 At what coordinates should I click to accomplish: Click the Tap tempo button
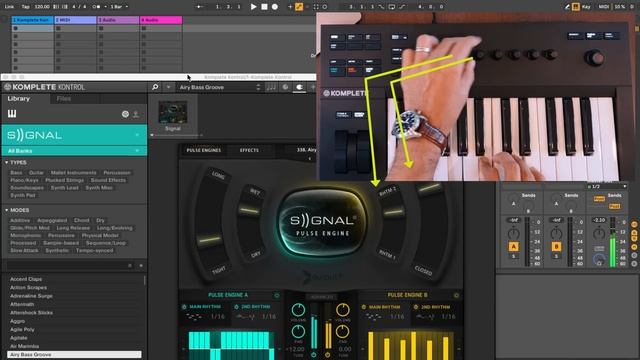(x=25, y=7)
